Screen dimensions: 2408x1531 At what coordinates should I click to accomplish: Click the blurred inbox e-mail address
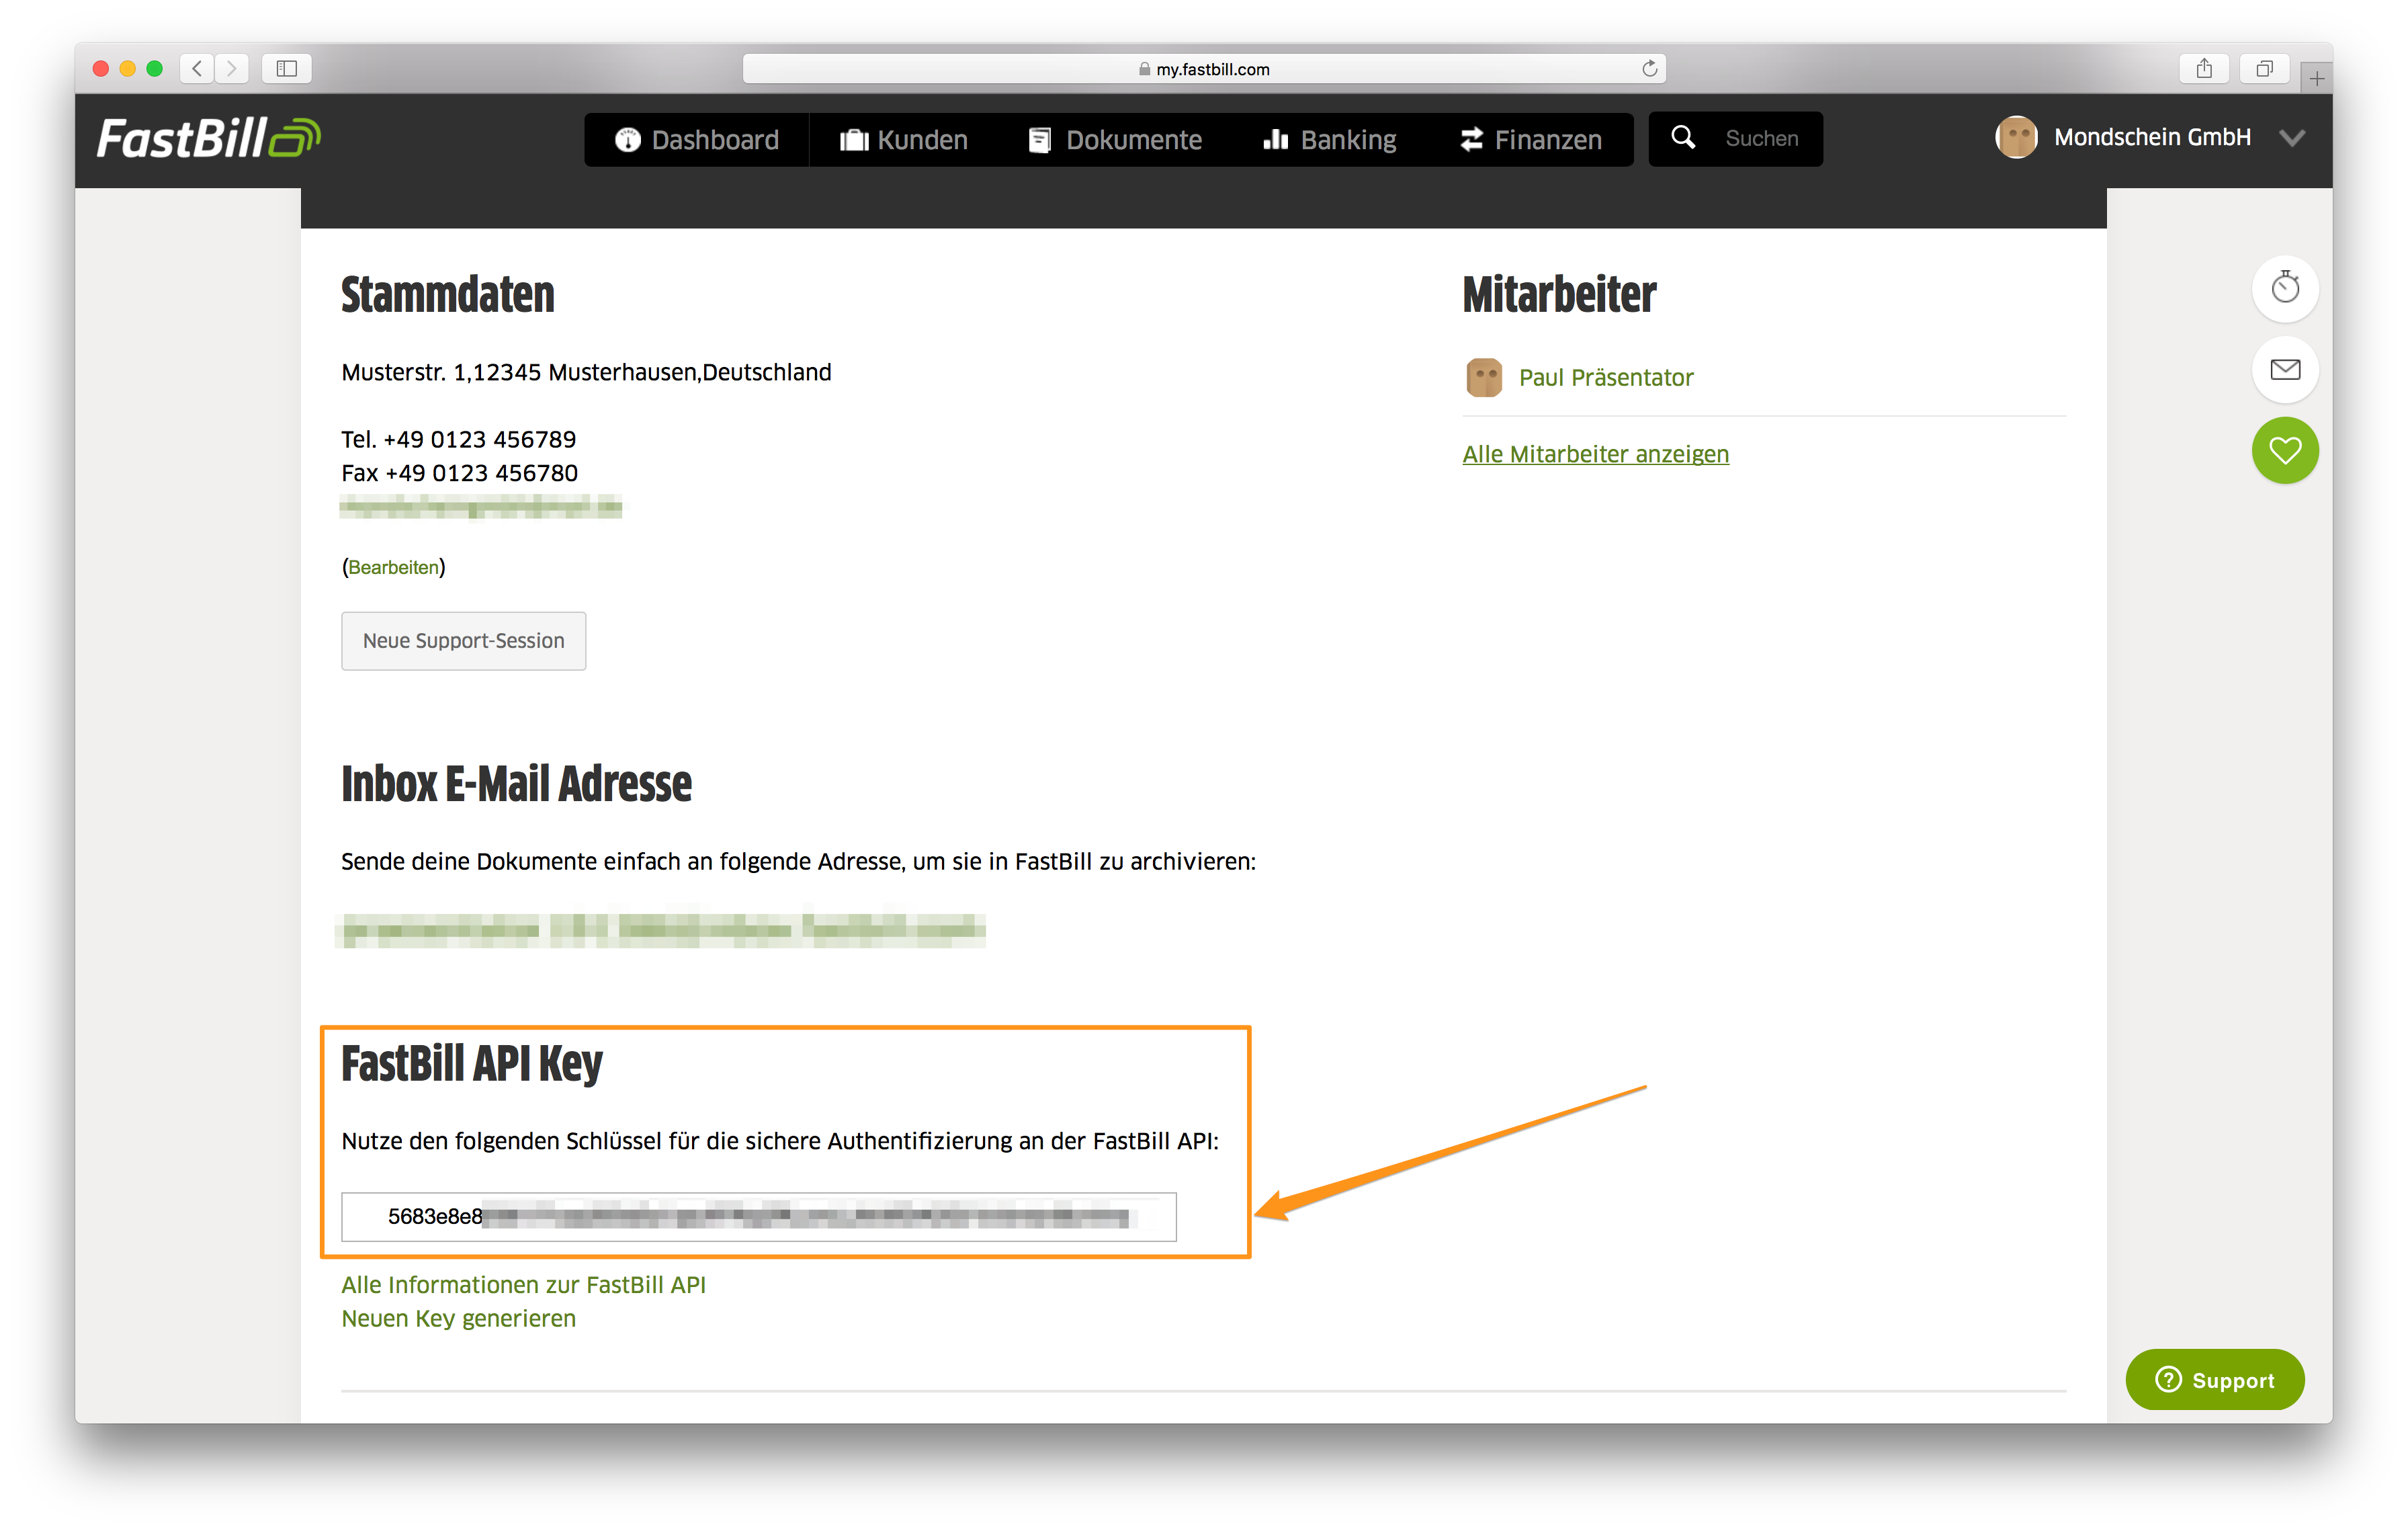[x=662, y=930]
